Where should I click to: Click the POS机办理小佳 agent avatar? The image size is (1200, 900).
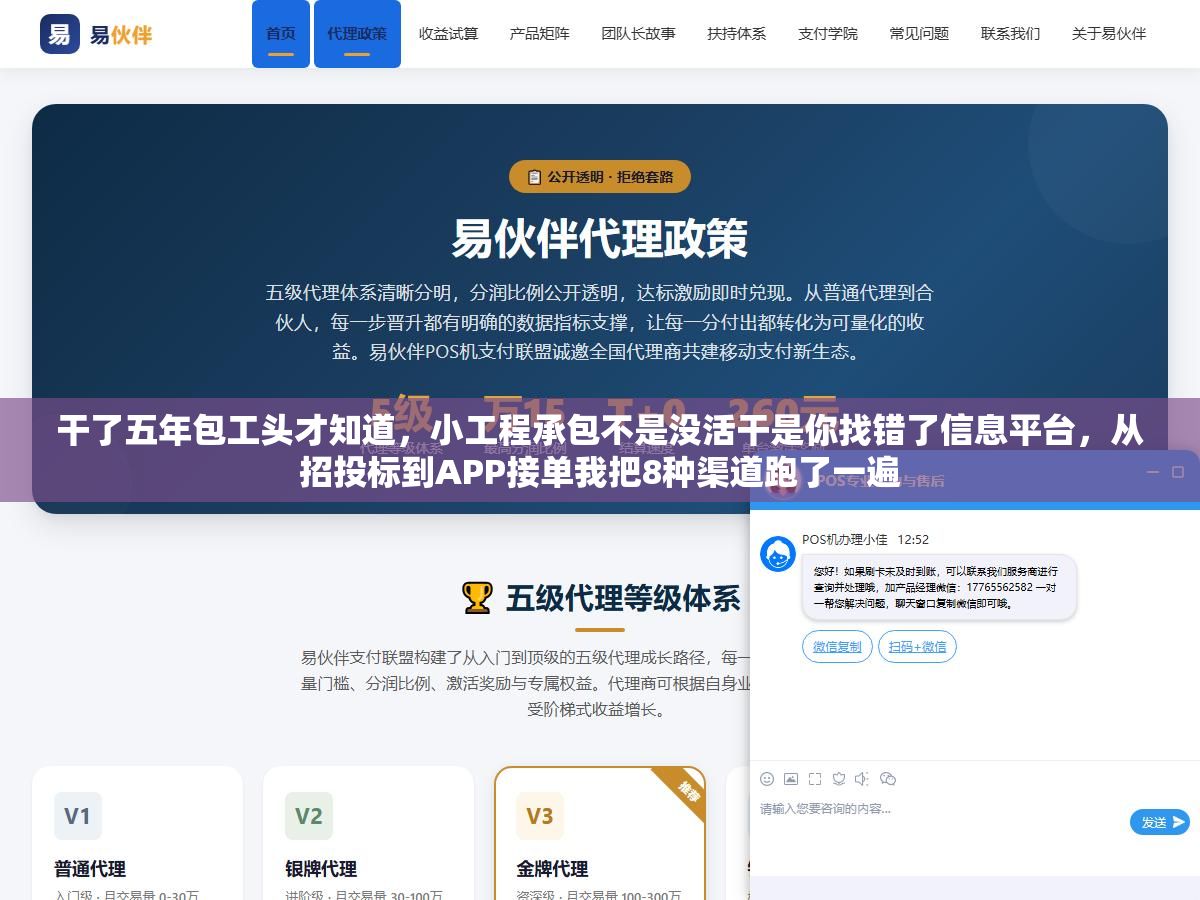coord(778,554)
